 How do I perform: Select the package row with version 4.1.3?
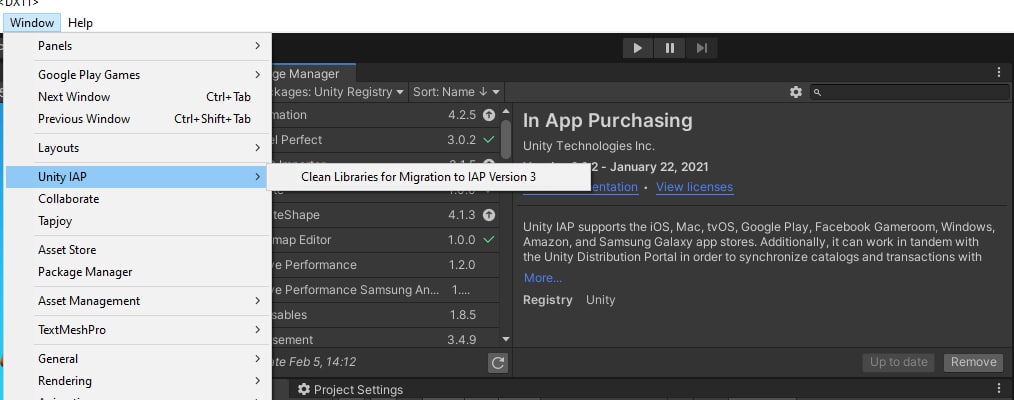(385, 215)
